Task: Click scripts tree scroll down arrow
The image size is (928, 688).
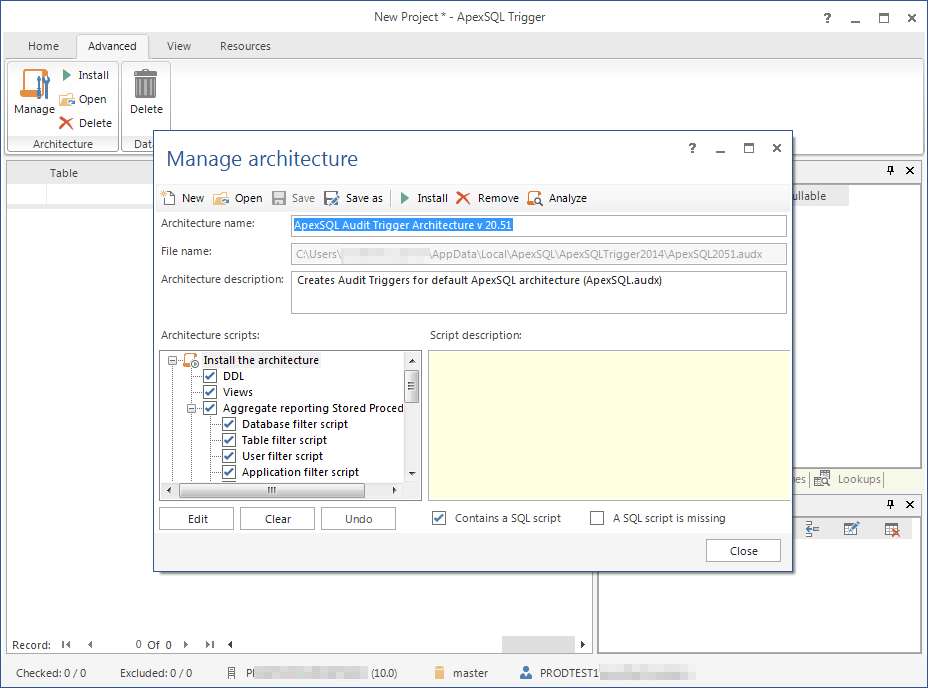Action: coord(412,474)
